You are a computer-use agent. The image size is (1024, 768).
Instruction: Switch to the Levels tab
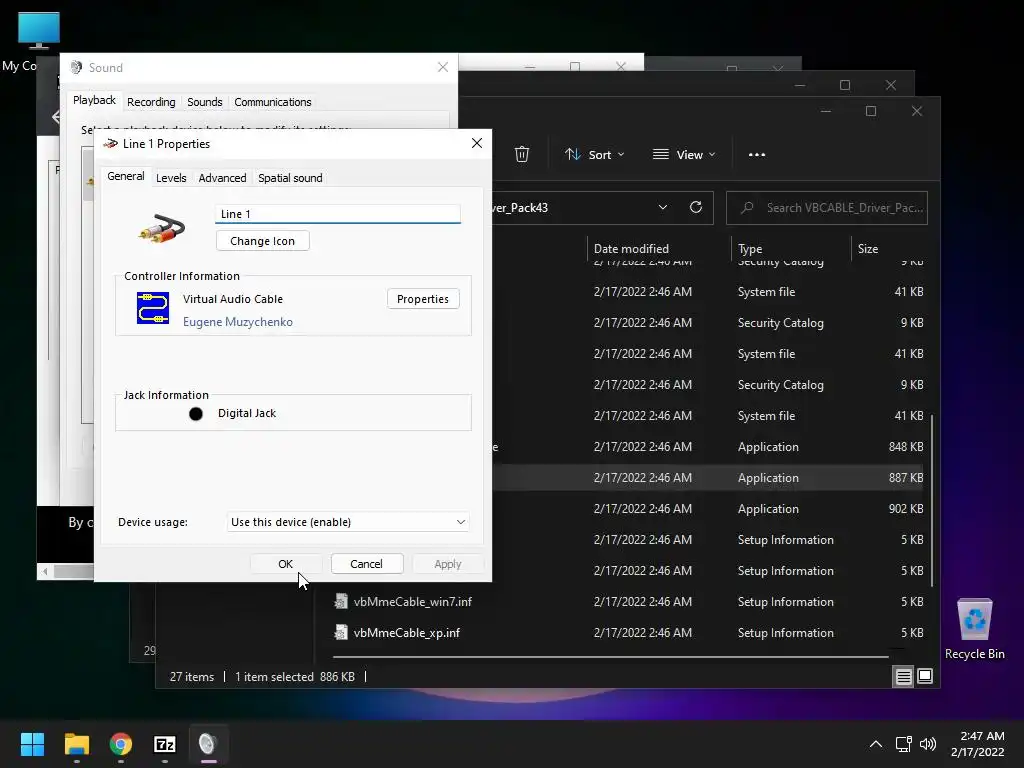(x=171, y=178)
